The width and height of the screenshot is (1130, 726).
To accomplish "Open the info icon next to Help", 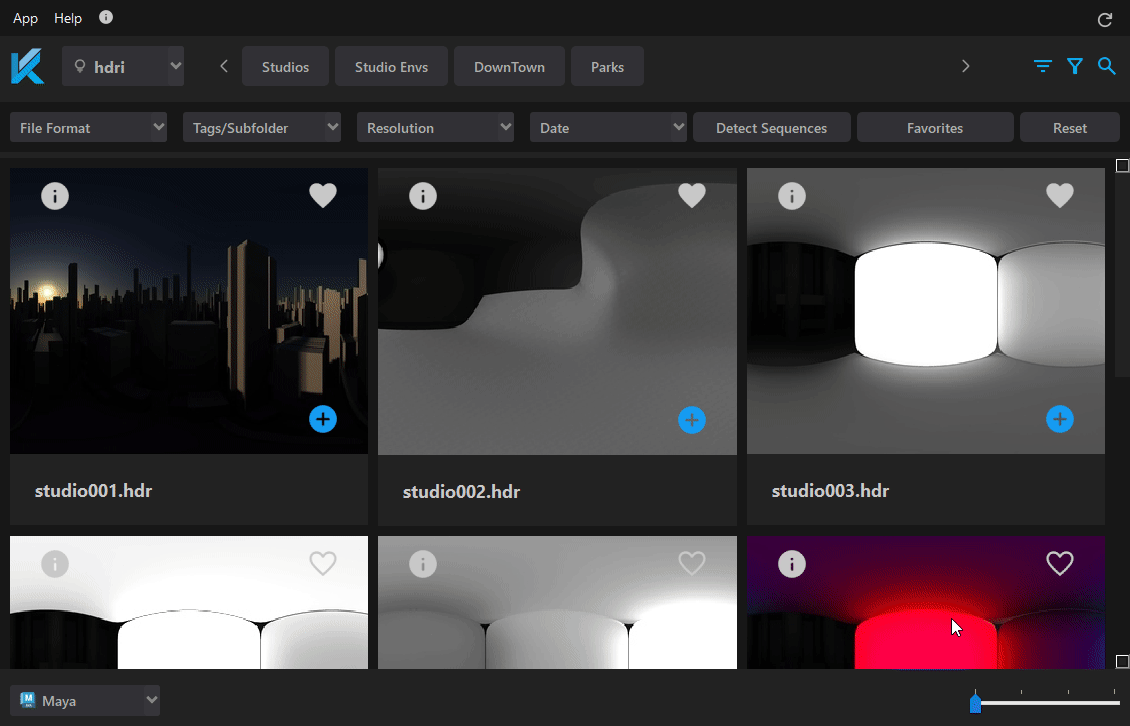I will click(106, 17).
